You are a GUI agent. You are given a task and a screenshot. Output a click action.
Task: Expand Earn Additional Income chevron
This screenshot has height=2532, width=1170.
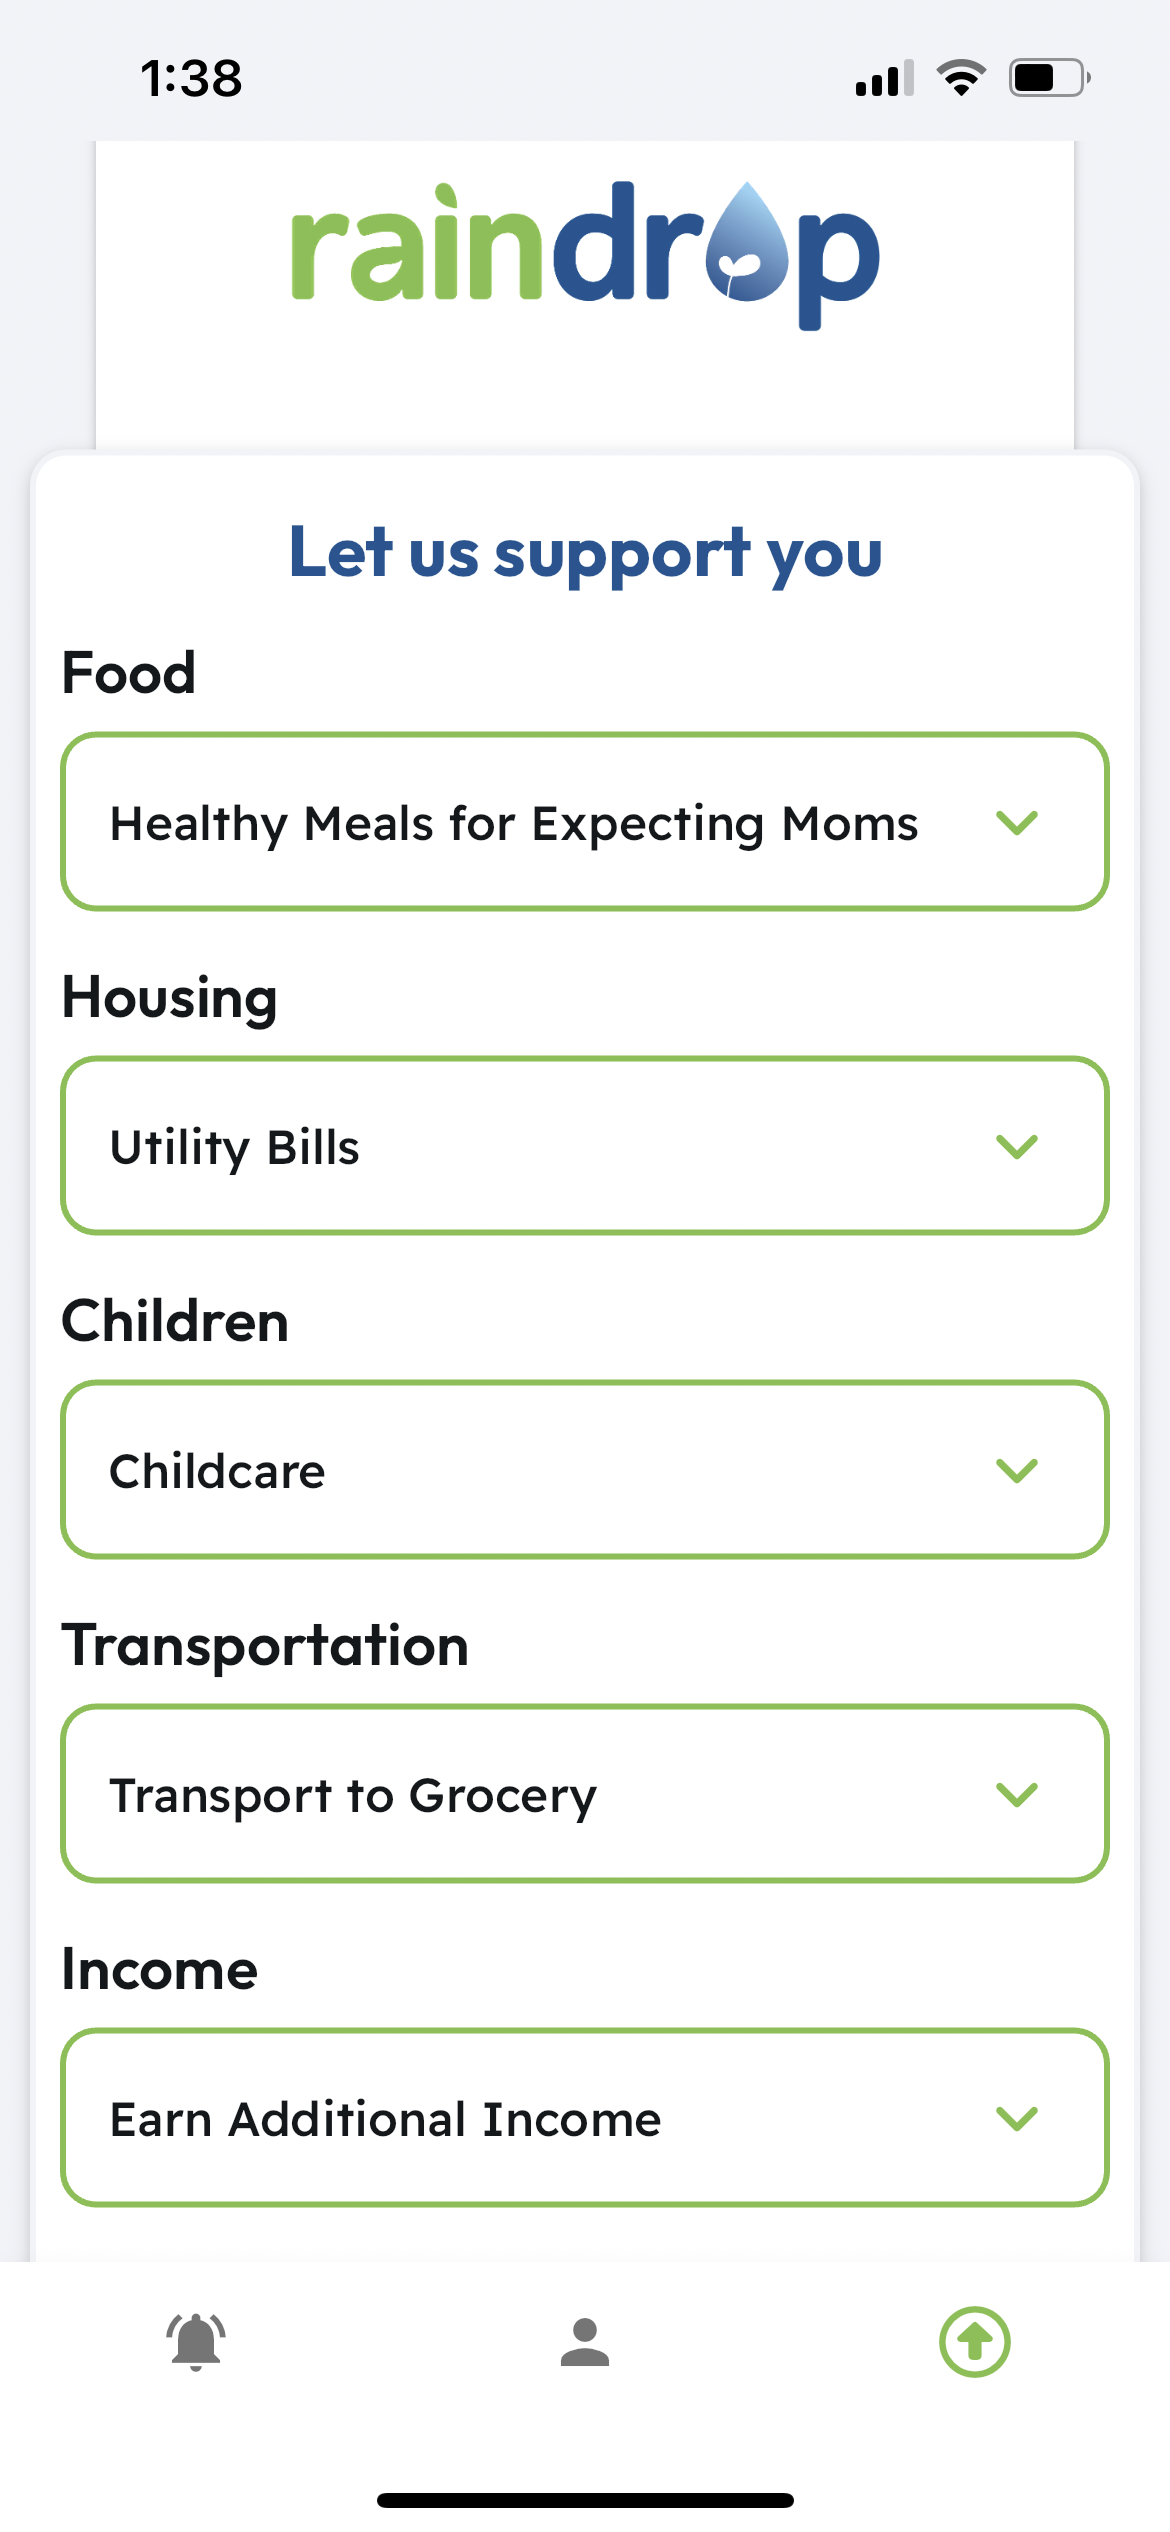coord(1017,2118)
